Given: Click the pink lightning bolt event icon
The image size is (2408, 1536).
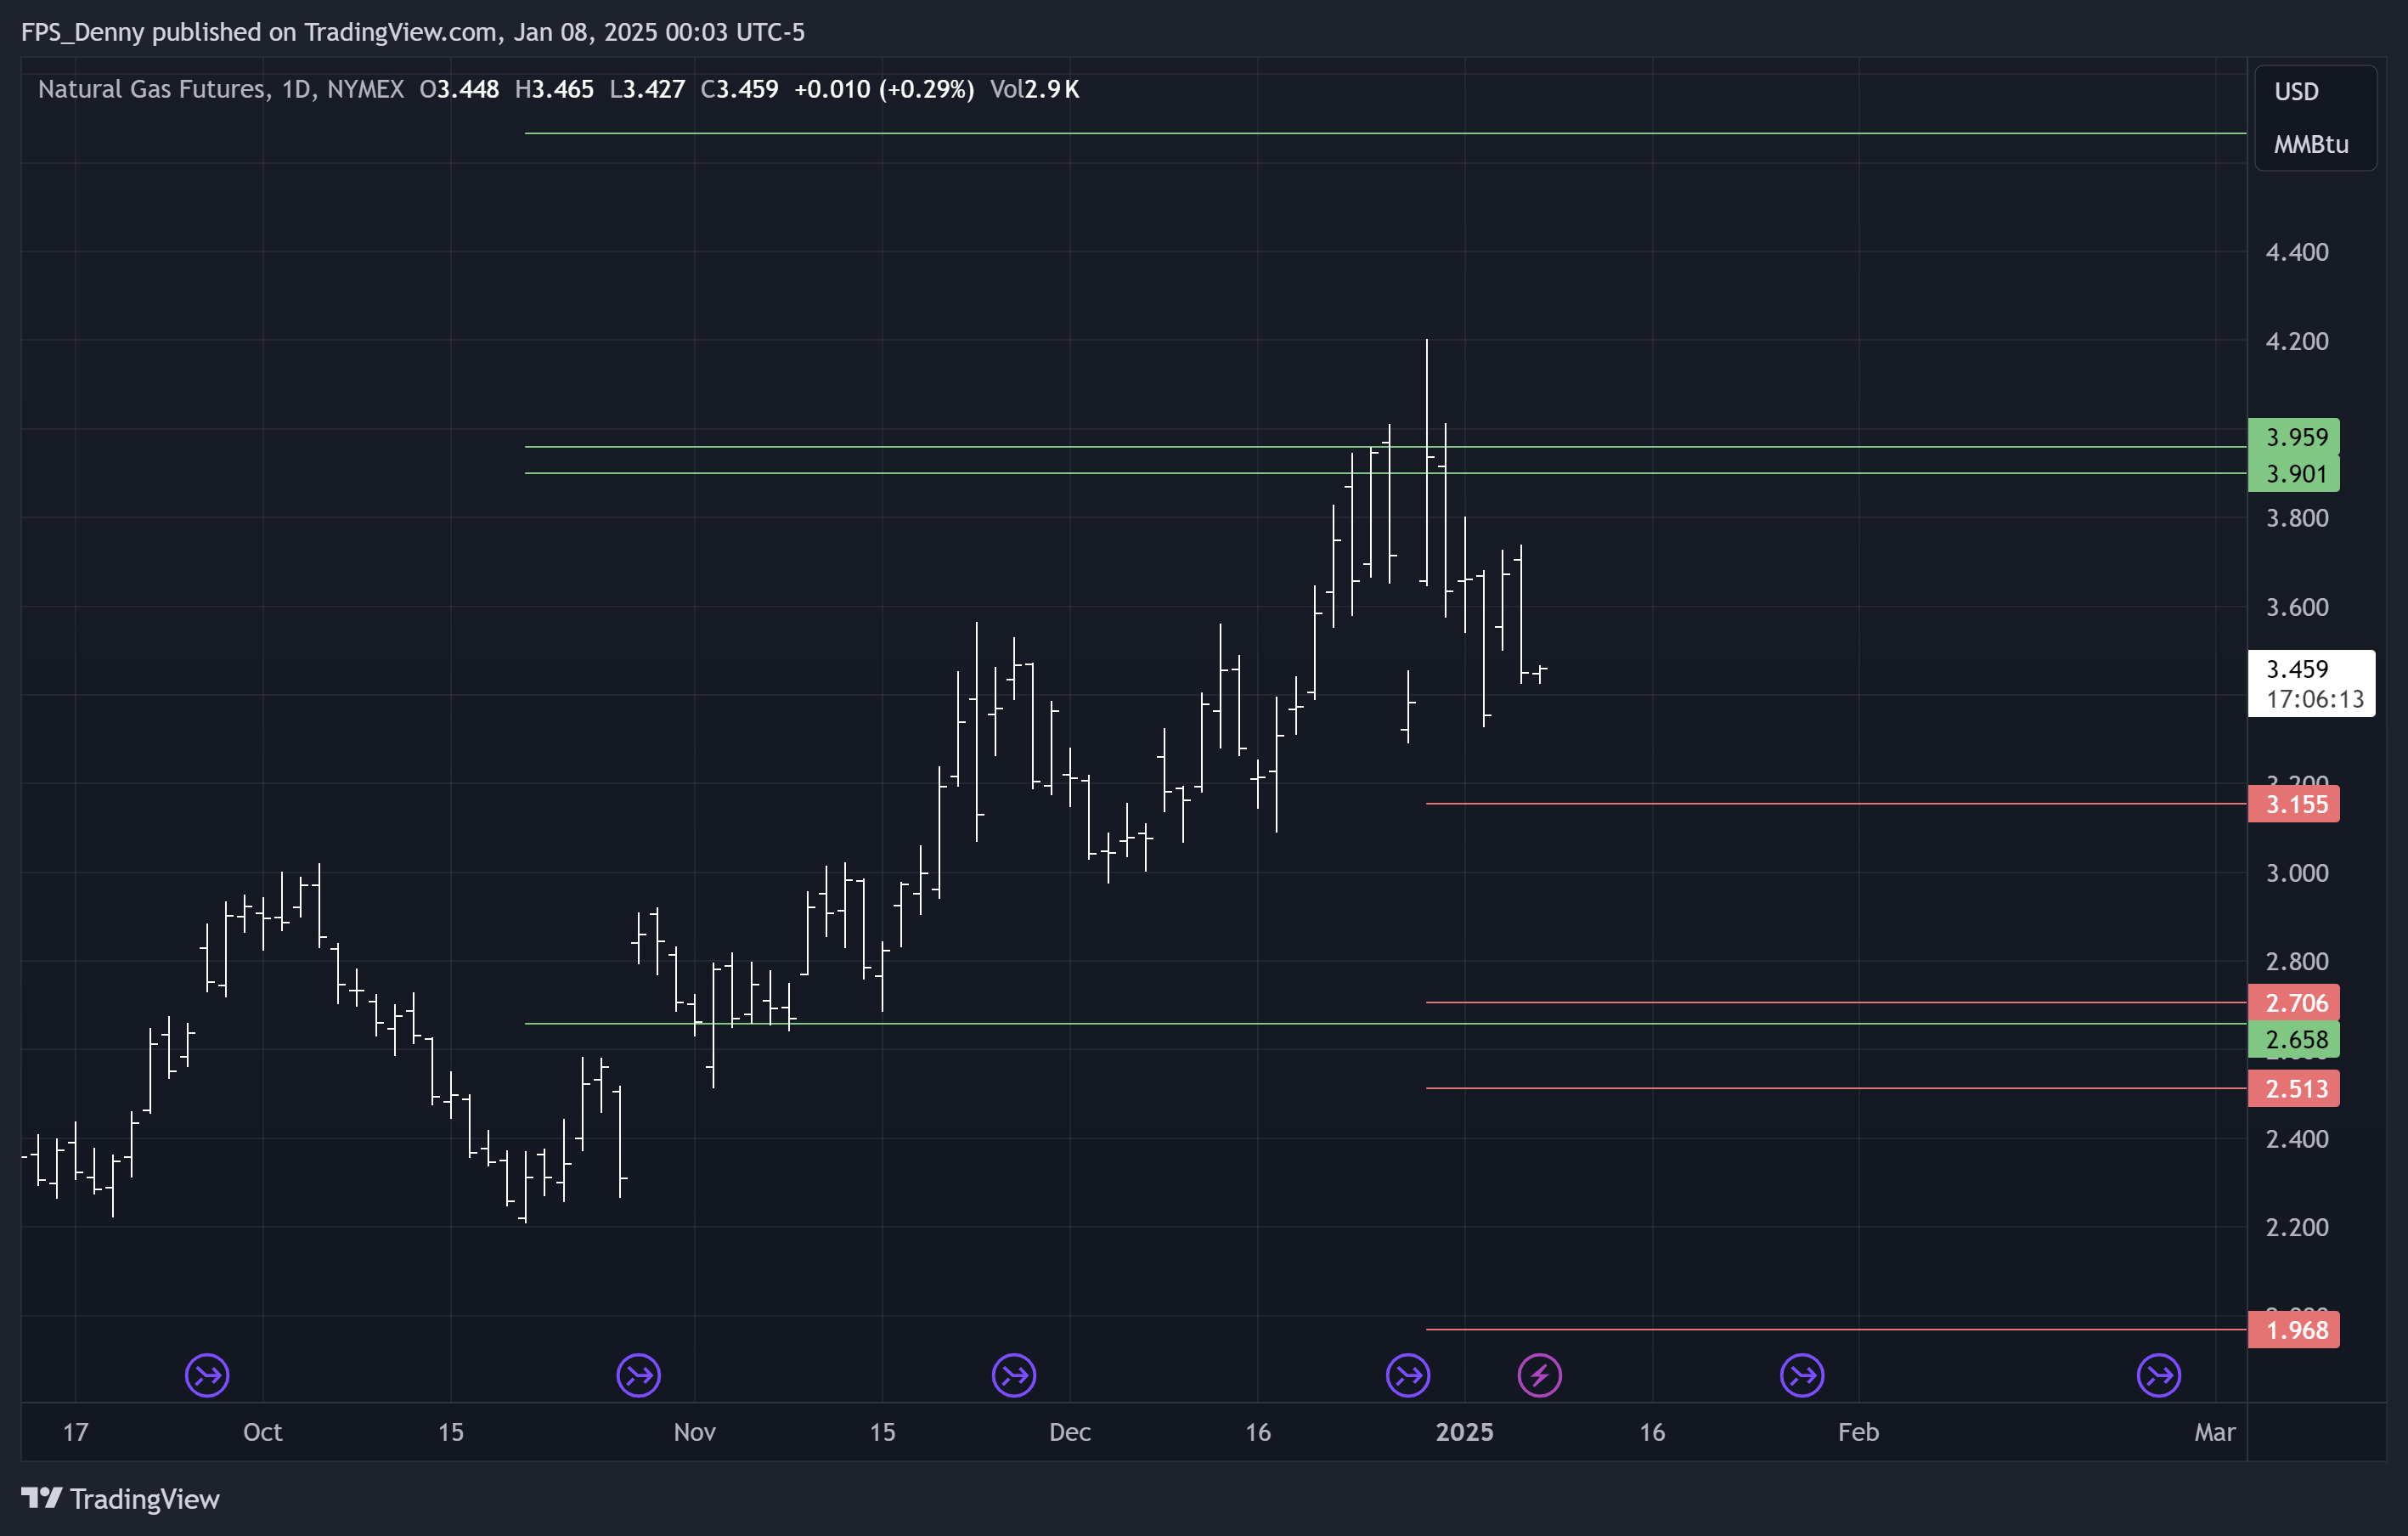Looking at the screenshot, I should click(1540, 1376).
